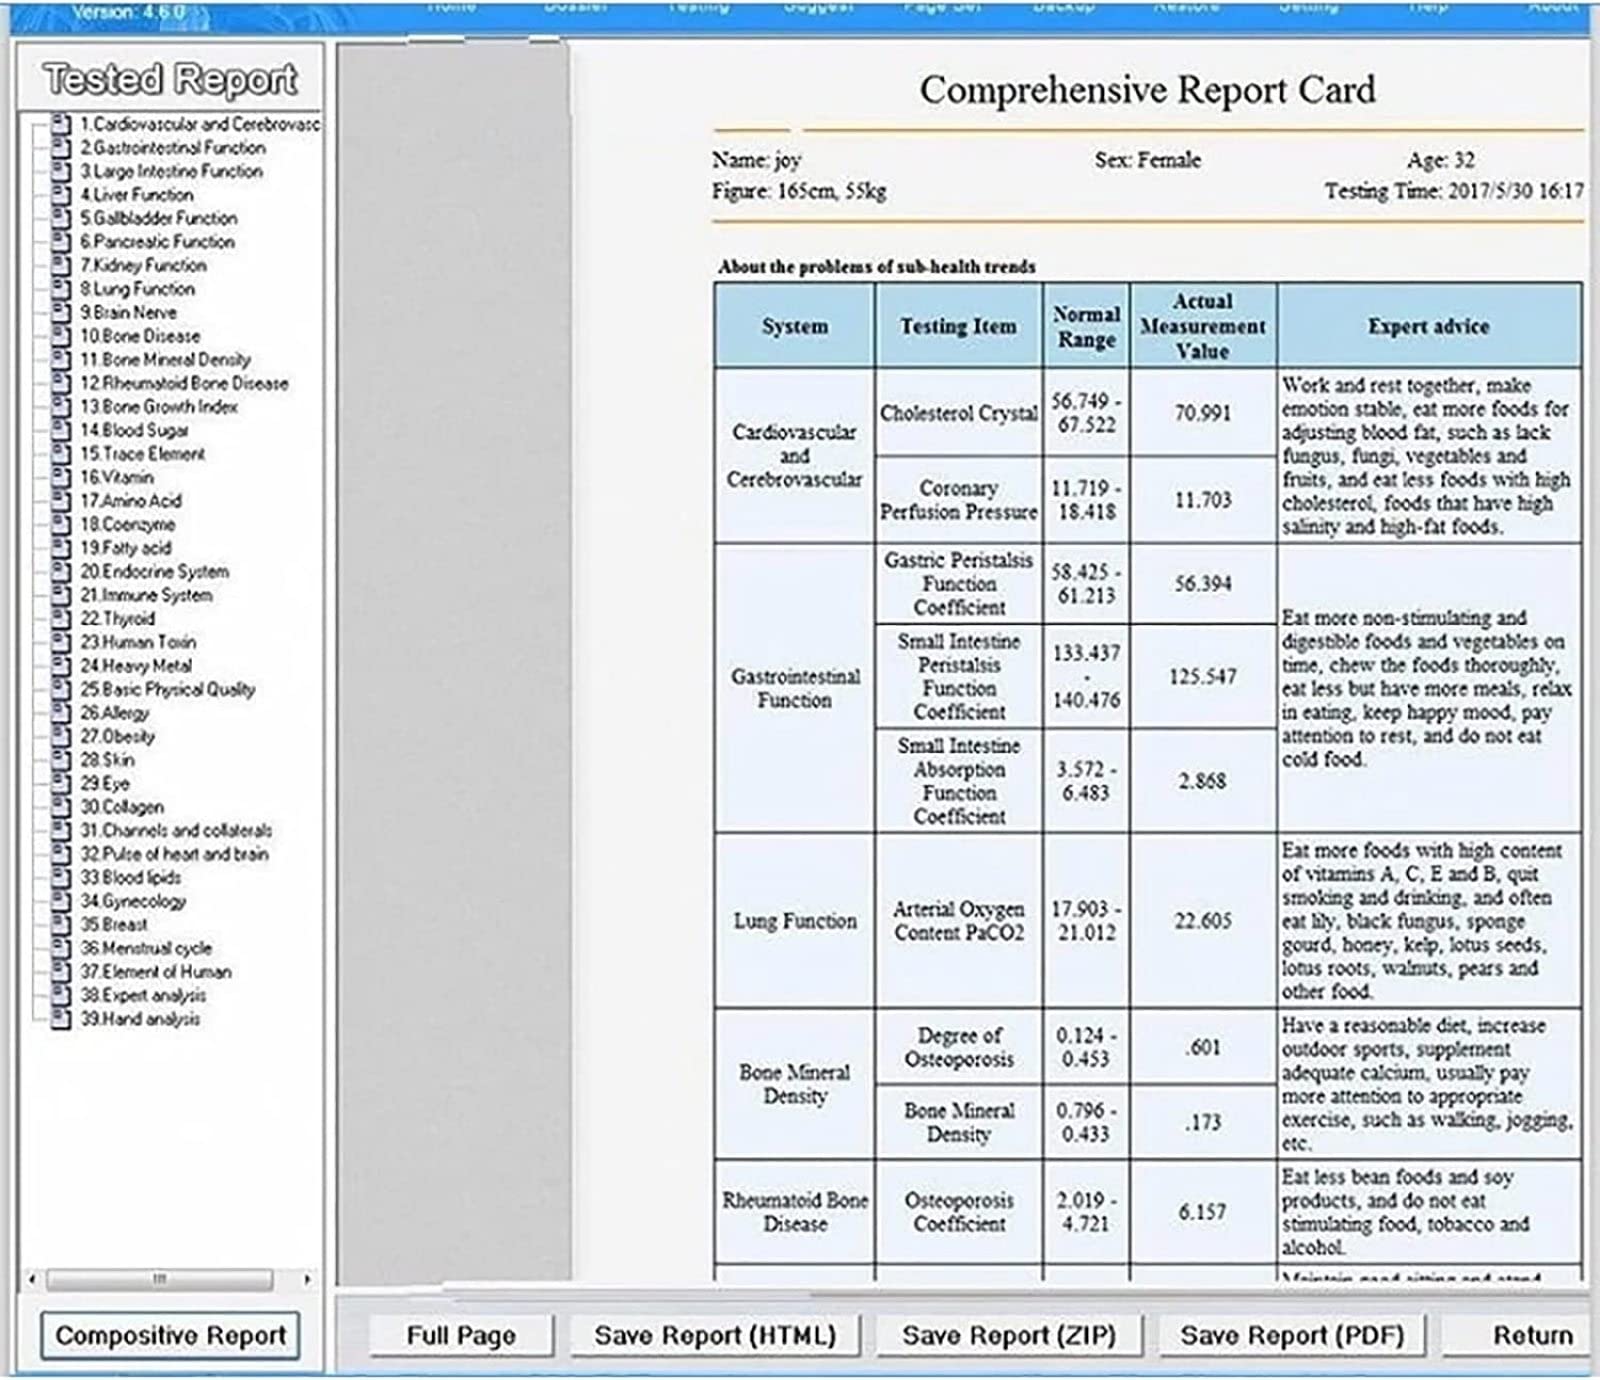The height and width of the screenshot is (1380, 1600).
Task: Click the Compositive Report button
Action: click(170, 1335)
